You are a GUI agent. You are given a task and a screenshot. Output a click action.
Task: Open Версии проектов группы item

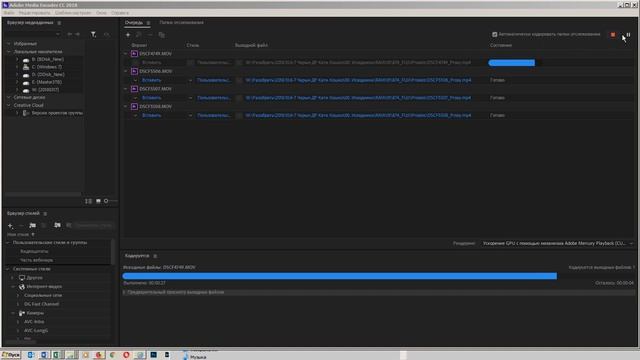click(57, 113)
